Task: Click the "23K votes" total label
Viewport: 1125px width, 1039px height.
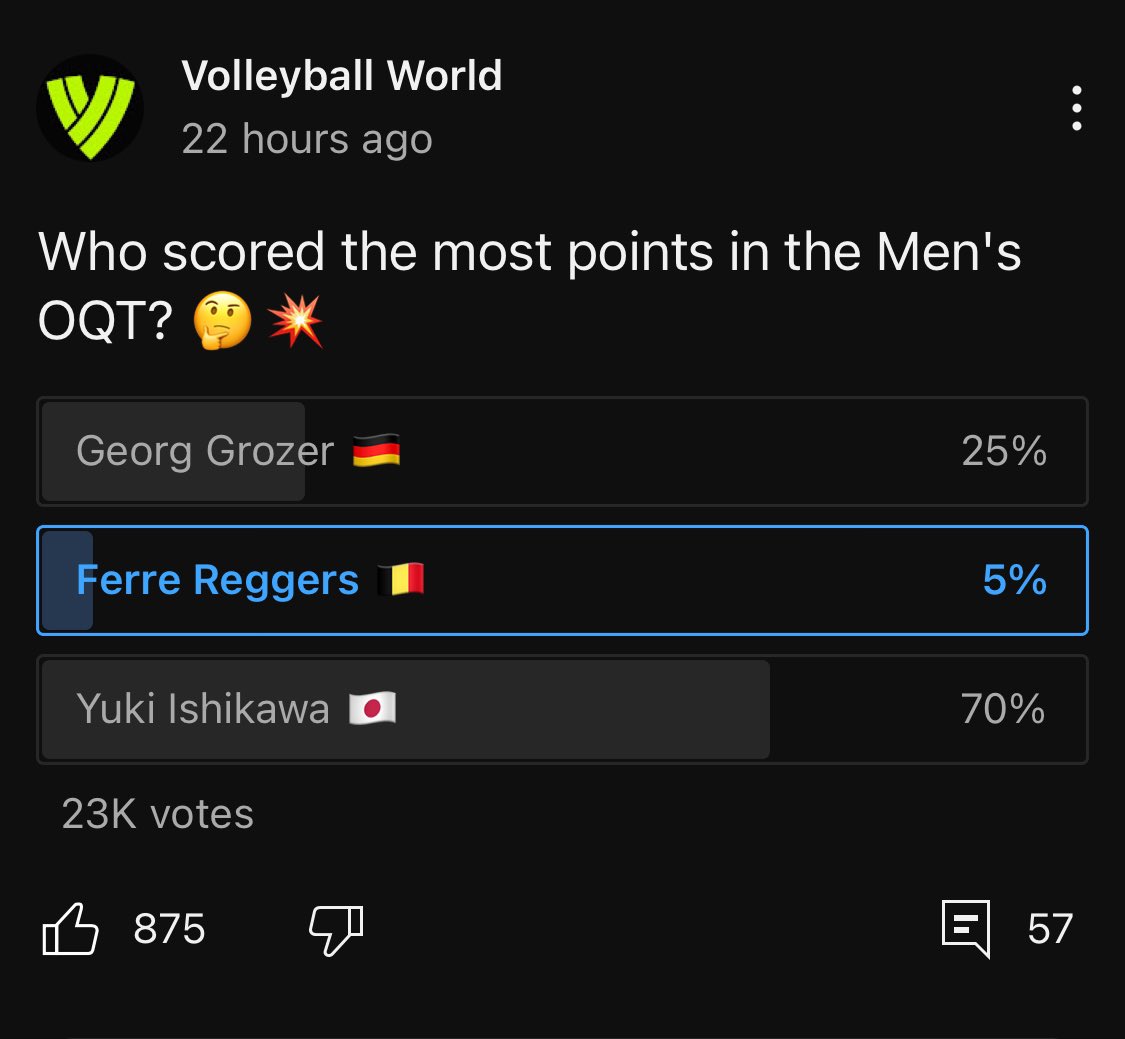Action: (158, 814)
